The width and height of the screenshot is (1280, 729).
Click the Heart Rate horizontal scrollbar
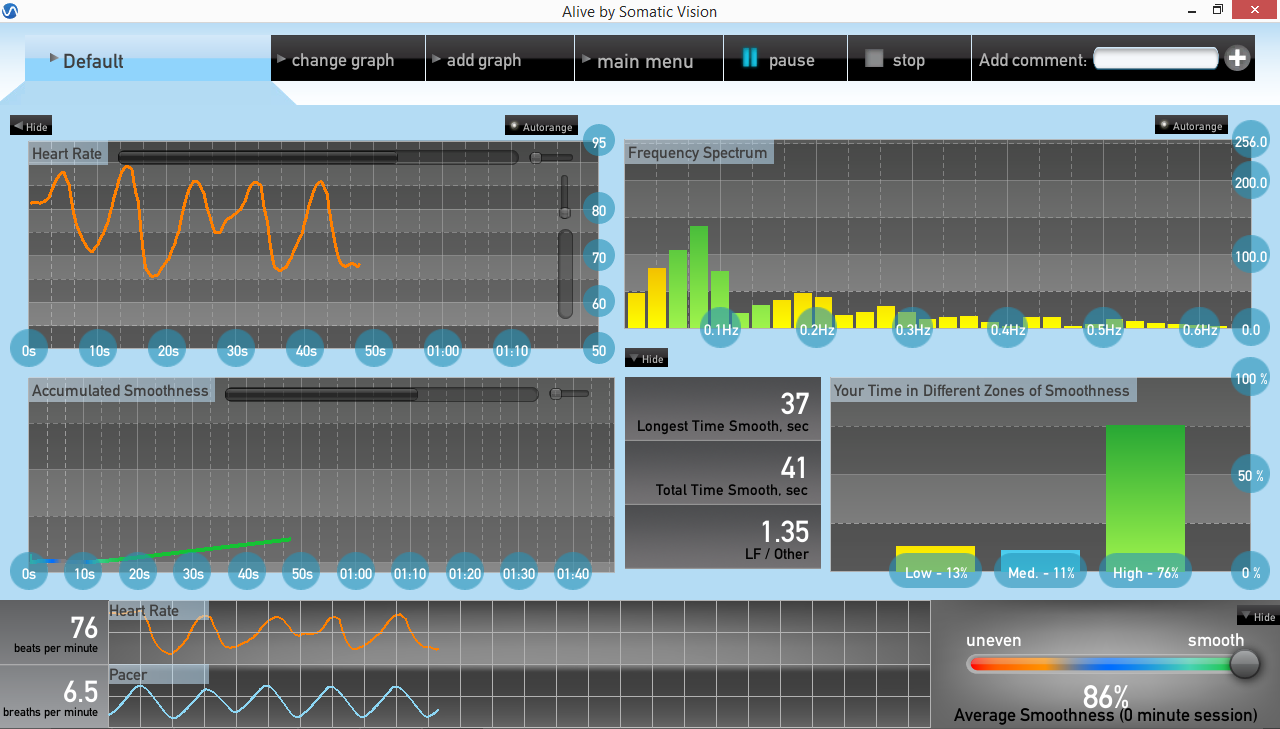(318, 157)
